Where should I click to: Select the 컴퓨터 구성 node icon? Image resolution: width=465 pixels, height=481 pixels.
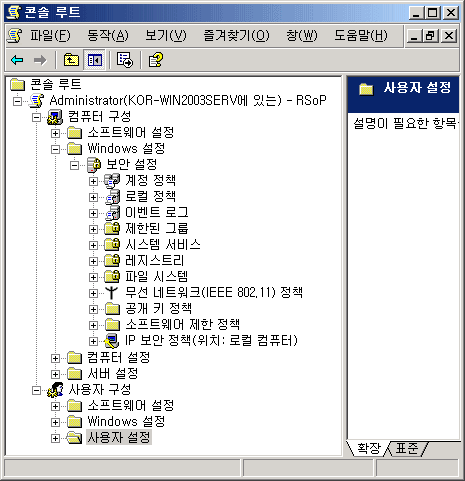[55, 117]
